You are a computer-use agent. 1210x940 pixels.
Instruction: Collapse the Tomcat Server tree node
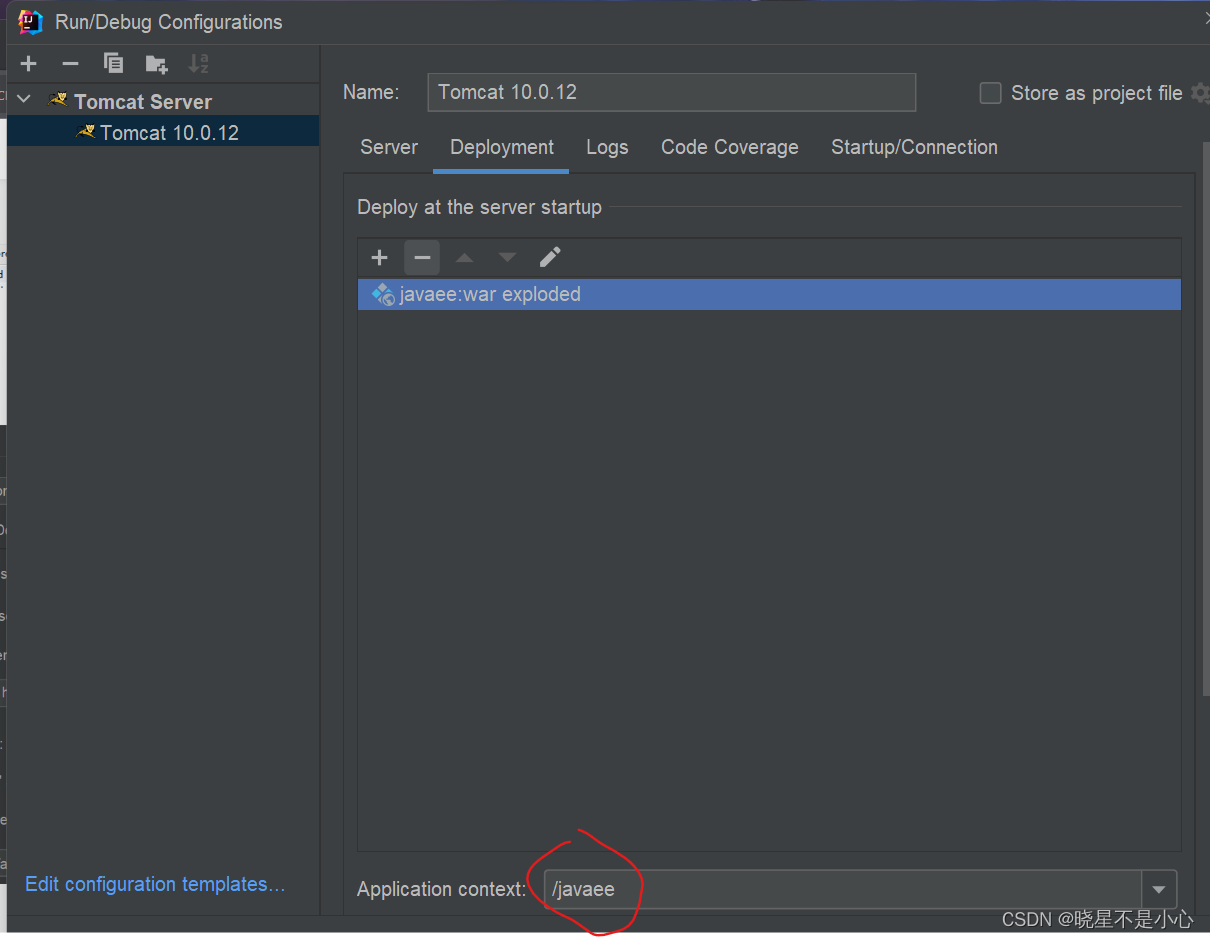tap(25, 101)
